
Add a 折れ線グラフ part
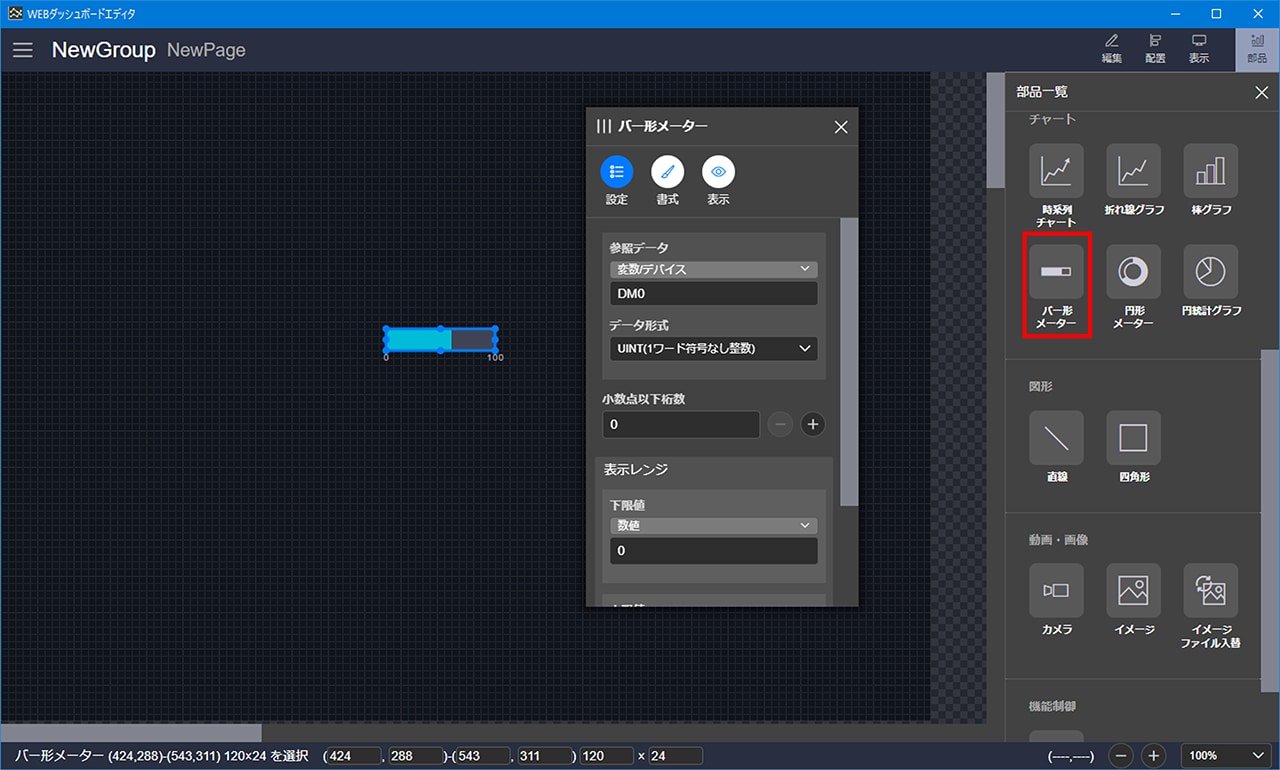tap(1133, 171)
